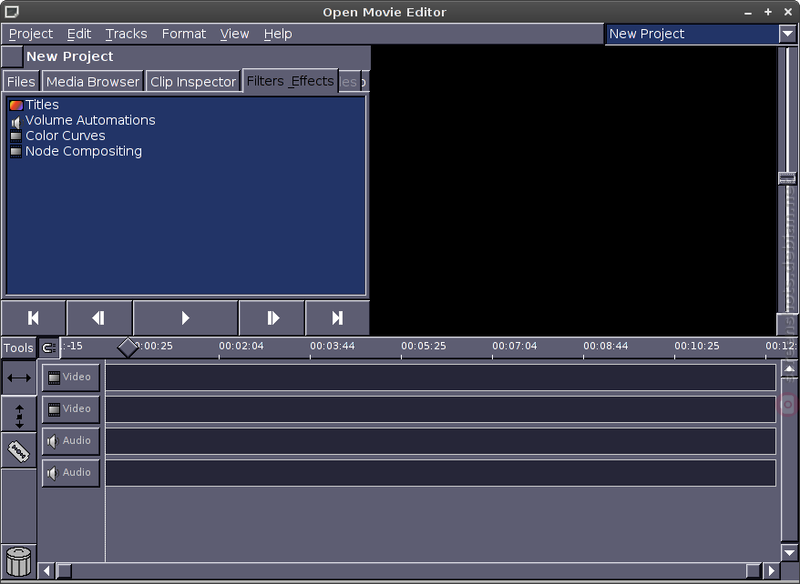800x584 pixels.
Task: Open the Help menu
Action: point(278,34)
